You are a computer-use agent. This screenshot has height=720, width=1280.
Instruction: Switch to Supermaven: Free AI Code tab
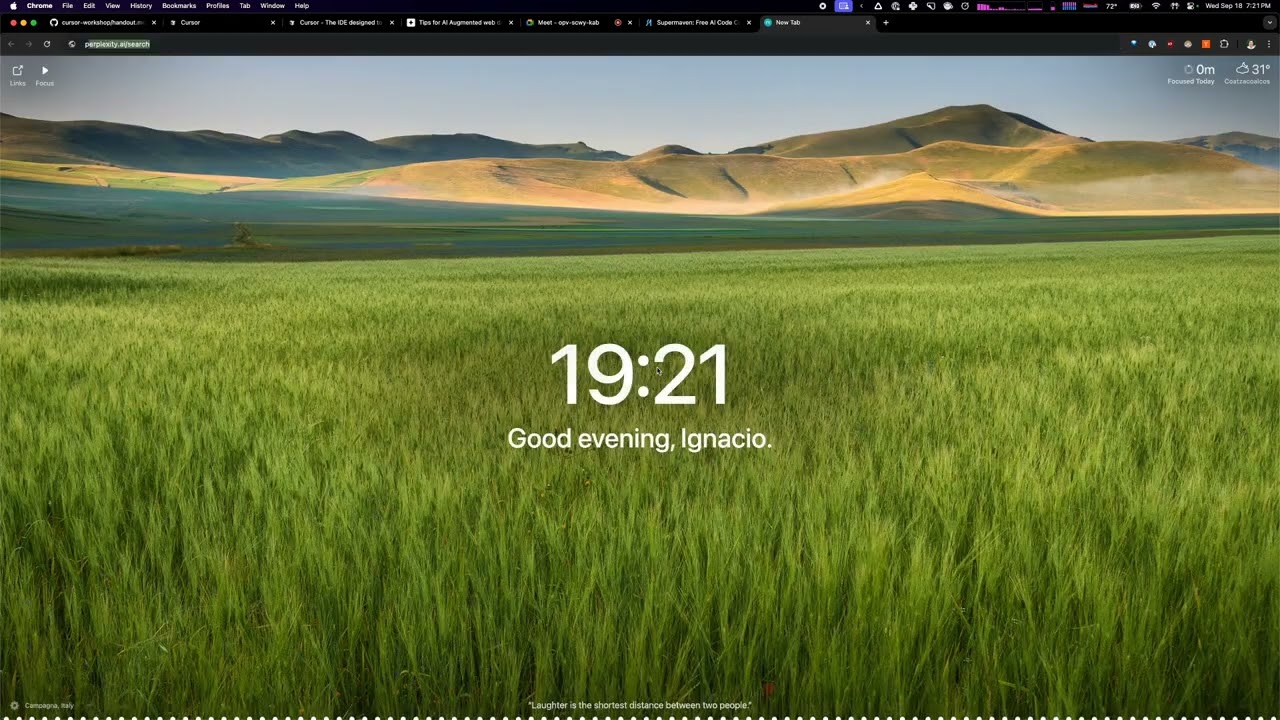[697, 22]
